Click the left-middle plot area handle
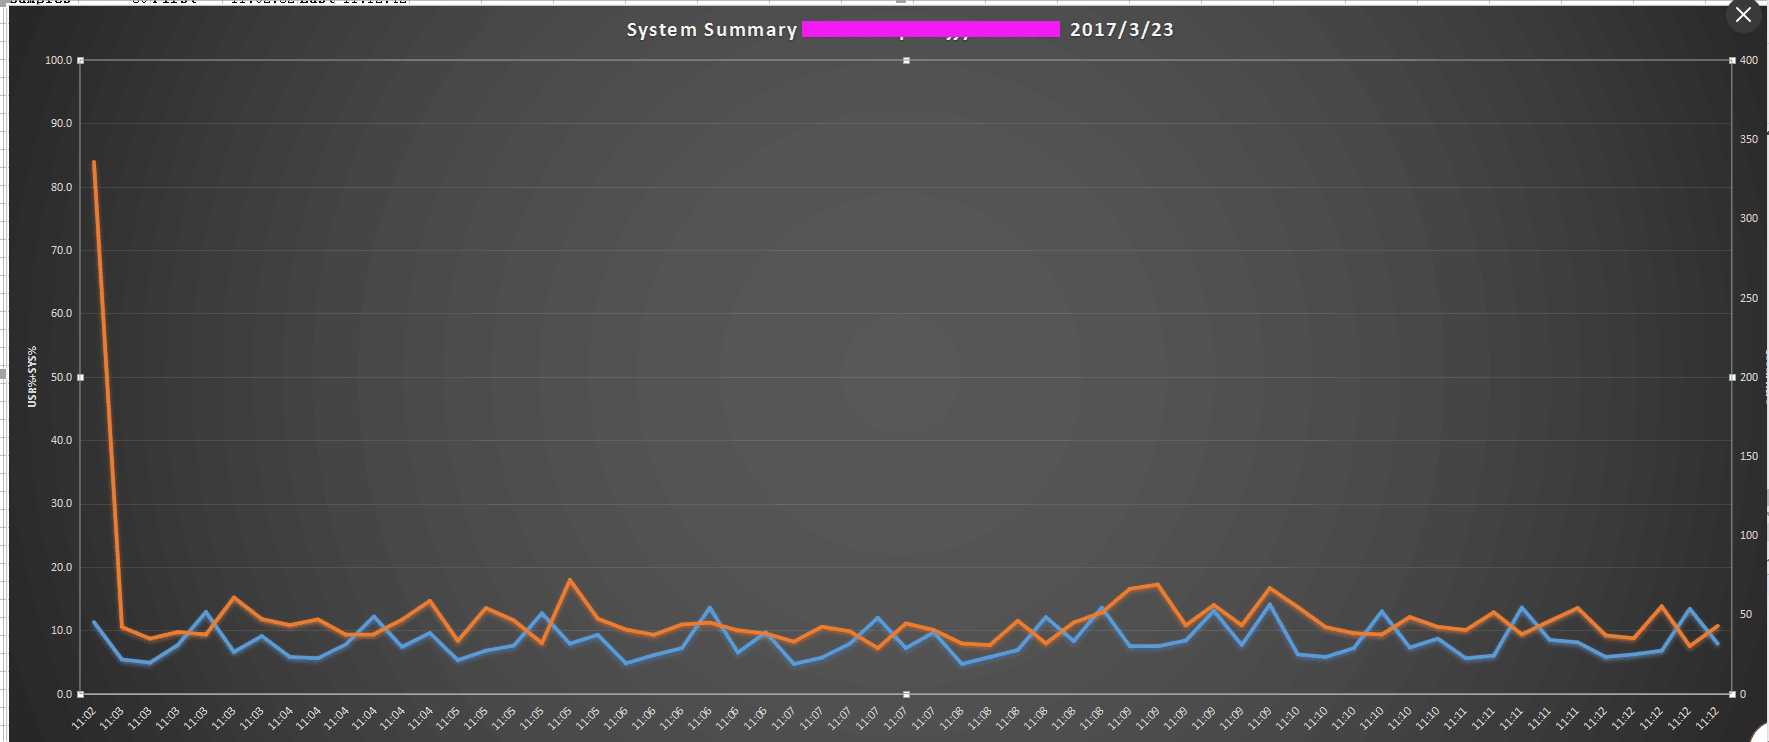The width and height of the screenshot is (1769, 742). [81, 377]
